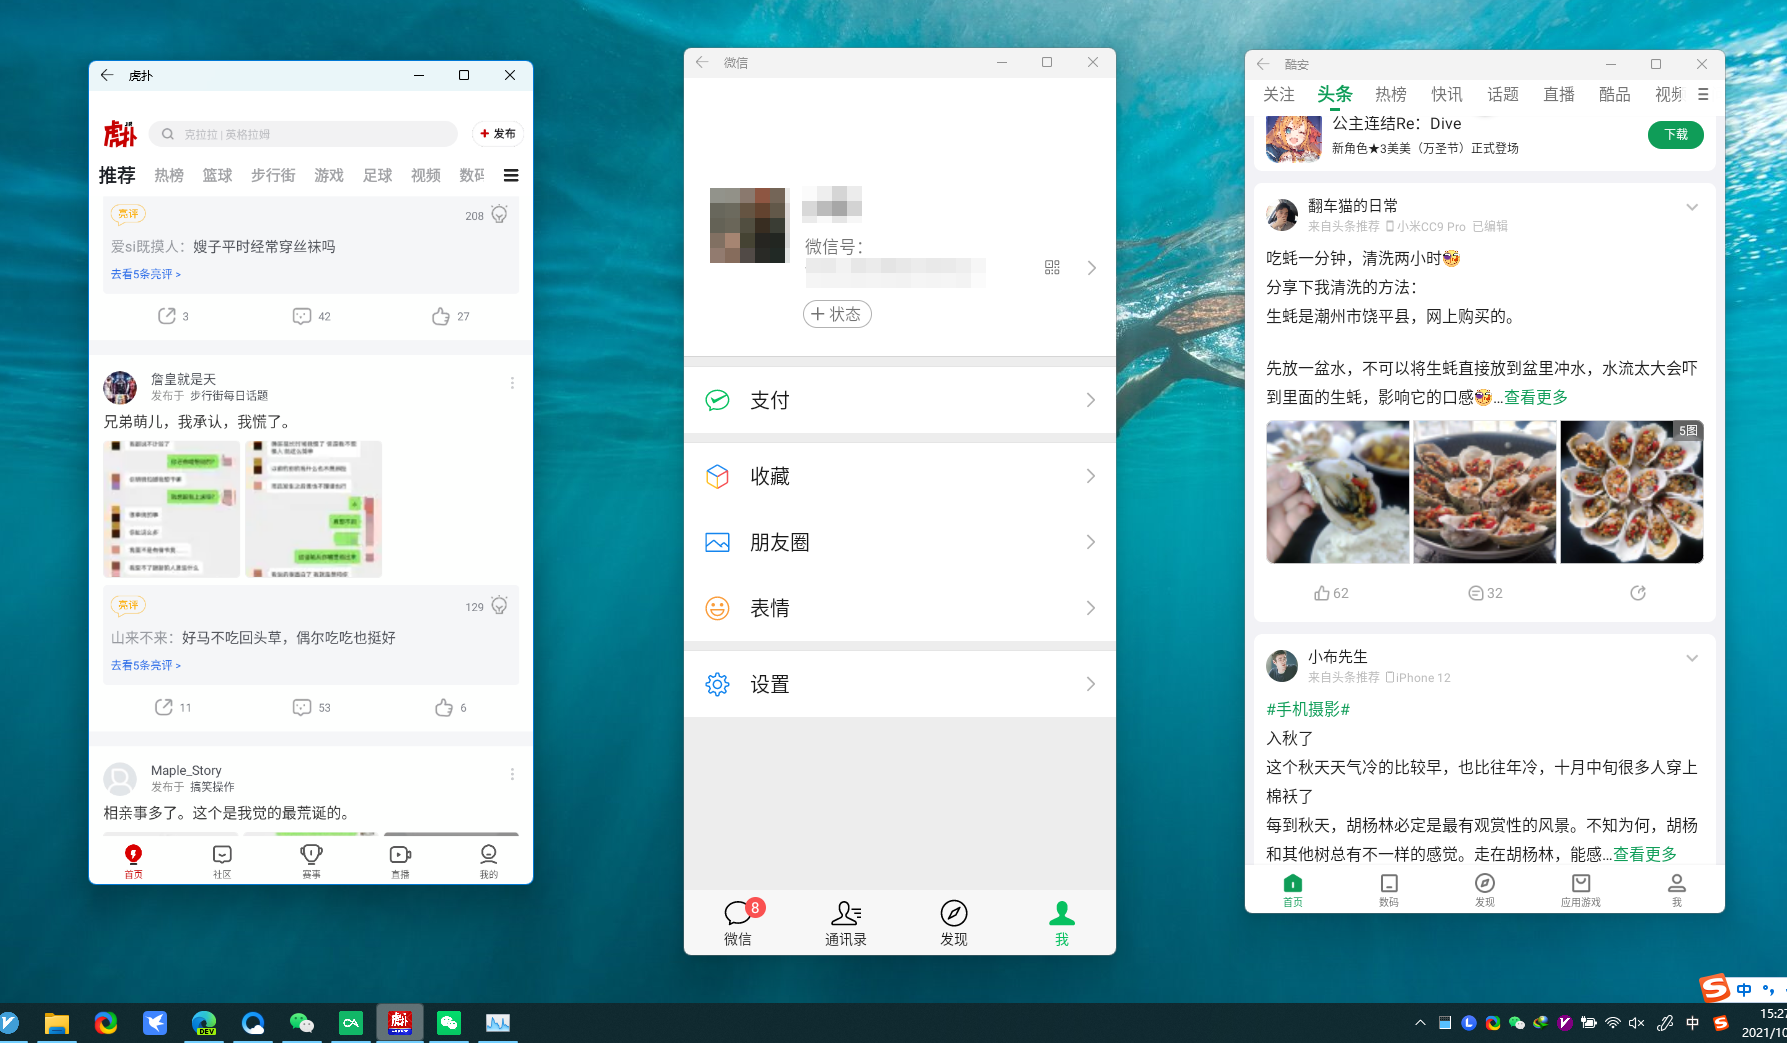1787x1043 pixels.
Task: Select the 足球 tab in Hupu
Action: (x=377, y=176)
